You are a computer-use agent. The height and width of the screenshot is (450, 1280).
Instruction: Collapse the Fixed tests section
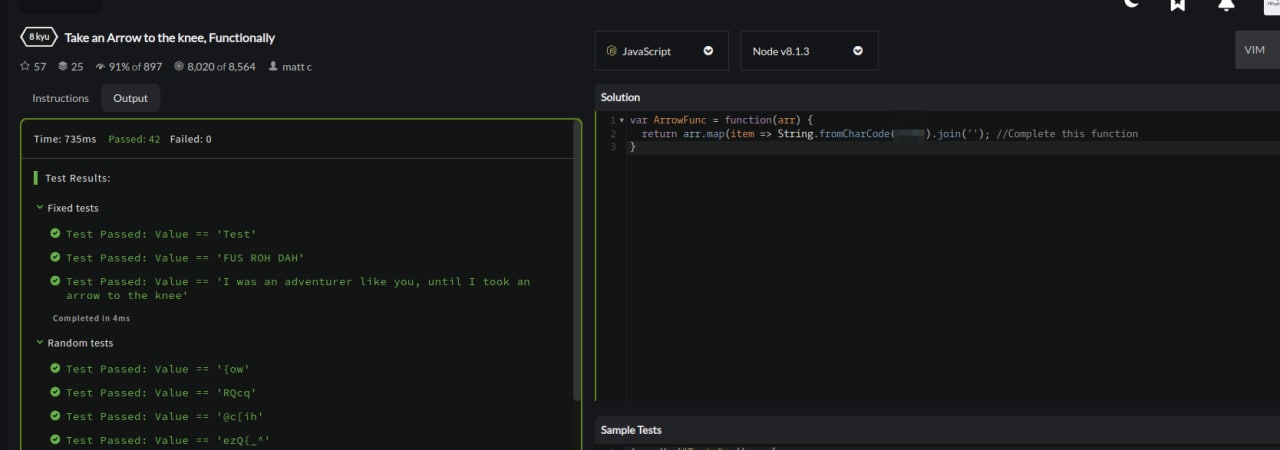pyautogui.click(x=67, y=208)
